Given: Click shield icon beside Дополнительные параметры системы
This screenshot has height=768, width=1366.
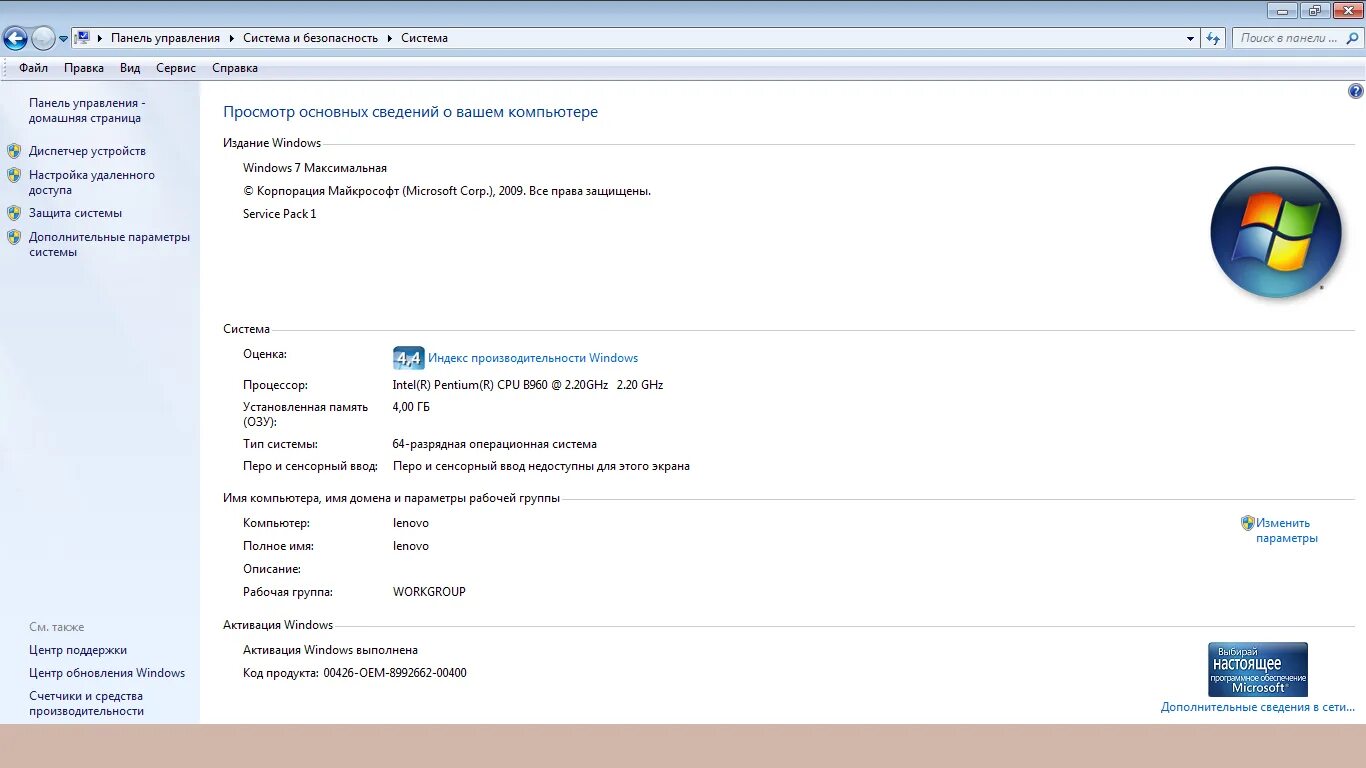Looking at the screenshot, I should pos(14,237).
